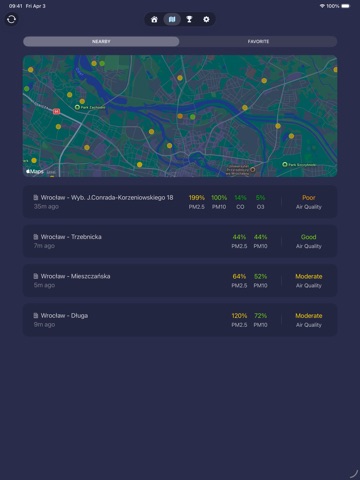Screen dimensions: 360x480
Task: Tap the 09:41 clock in status bar
Action: click(16, 6)
